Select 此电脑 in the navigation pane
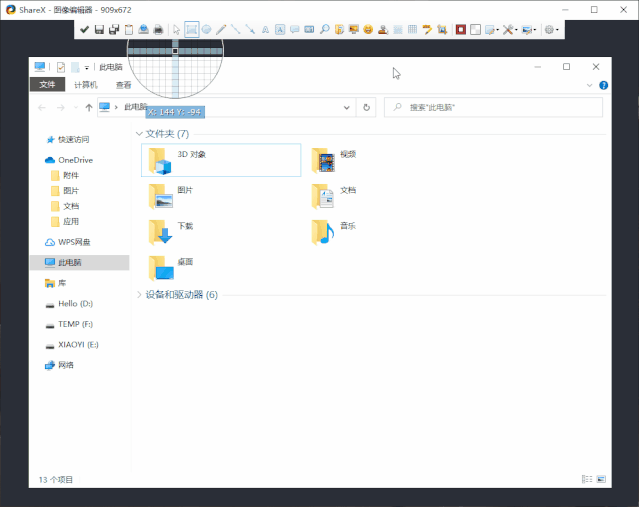The width and height of the screenshot is (639, 507). click(x=80, y=262)
